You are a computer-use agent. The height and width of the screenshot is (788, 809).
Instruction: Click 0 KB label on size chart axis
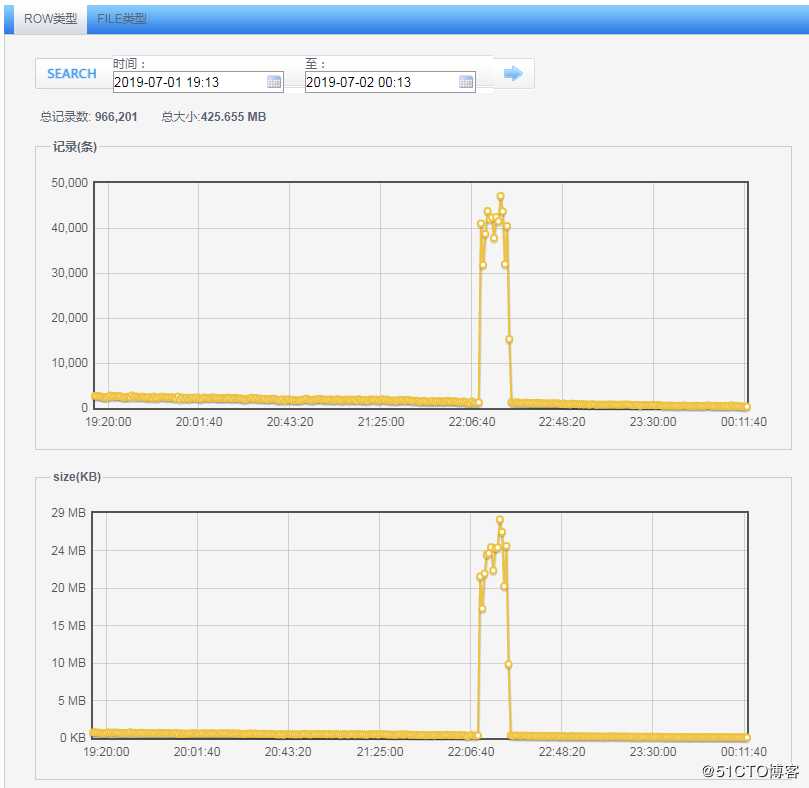[73, 737]
